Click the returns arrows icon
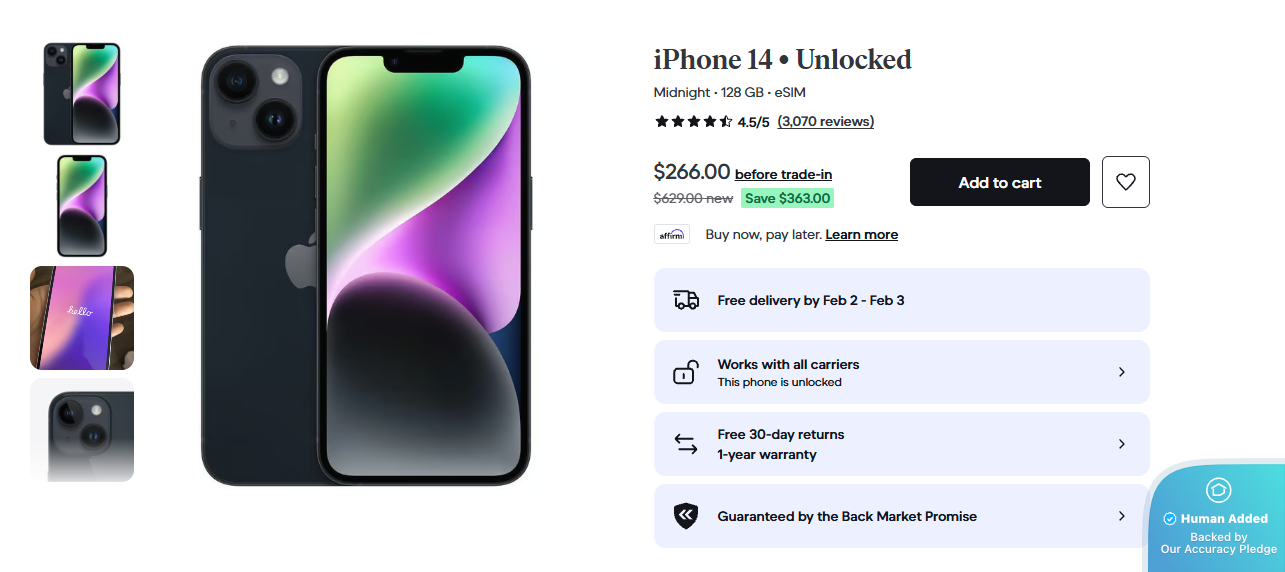The width and height of the screenshot is (1285, 572). (x=685, y=444)
